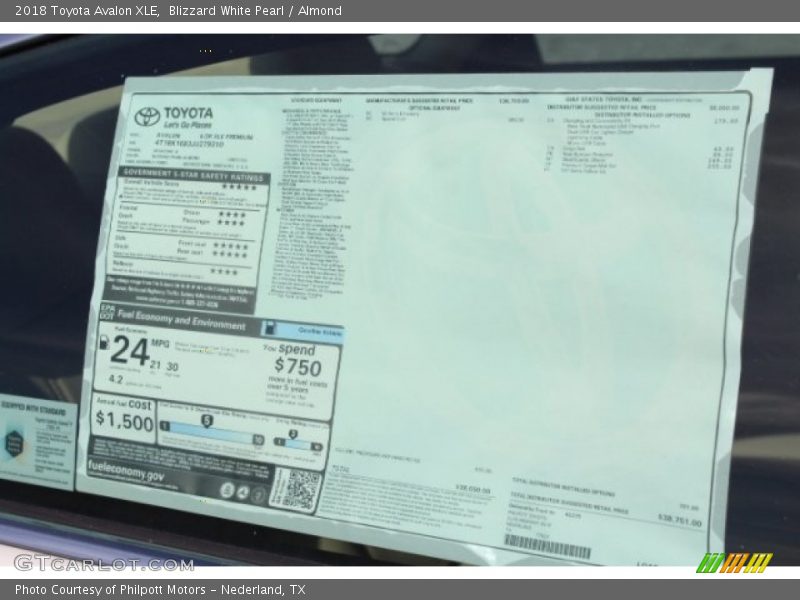Image resolution: width=800 pixels, height=600 pixels.
Task: Click the overall vehicle score star rating
Action: tap(239, 187)
